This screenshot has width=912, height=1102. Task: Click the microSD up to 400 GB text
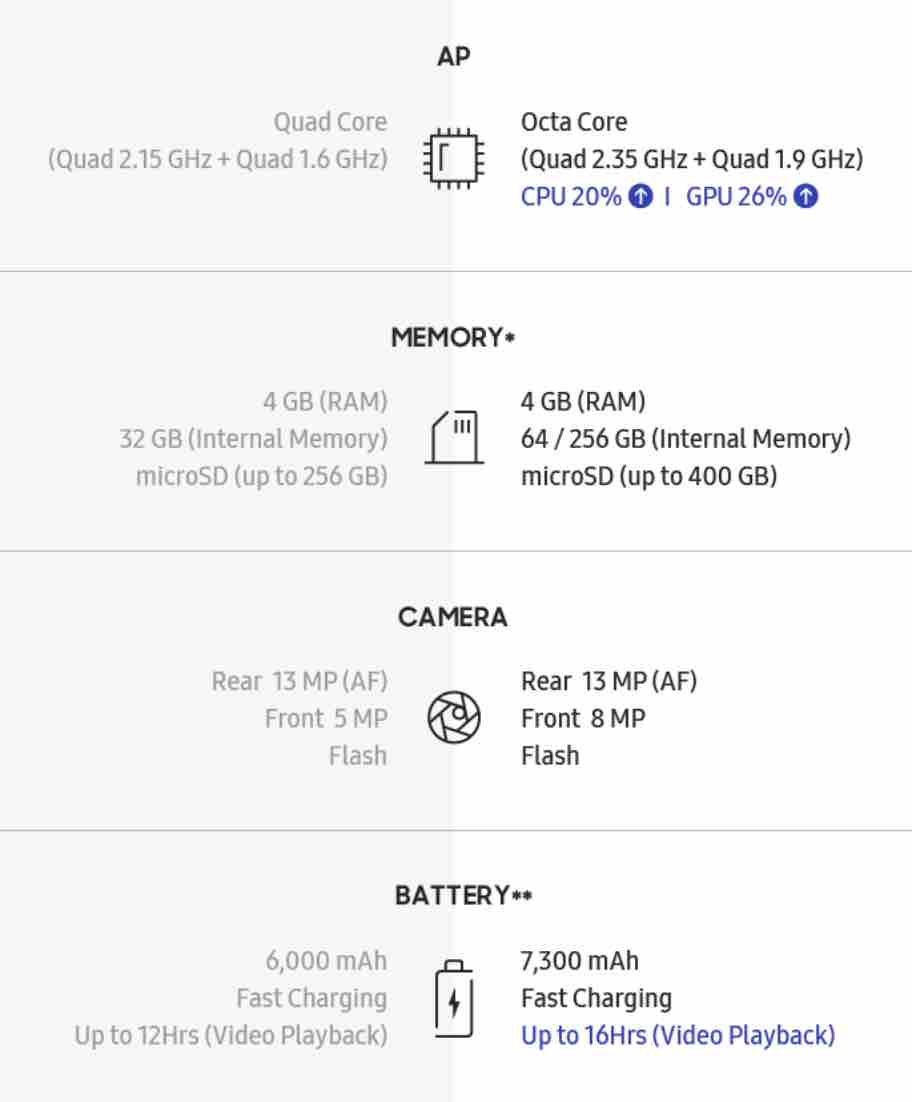click(648, 476)
